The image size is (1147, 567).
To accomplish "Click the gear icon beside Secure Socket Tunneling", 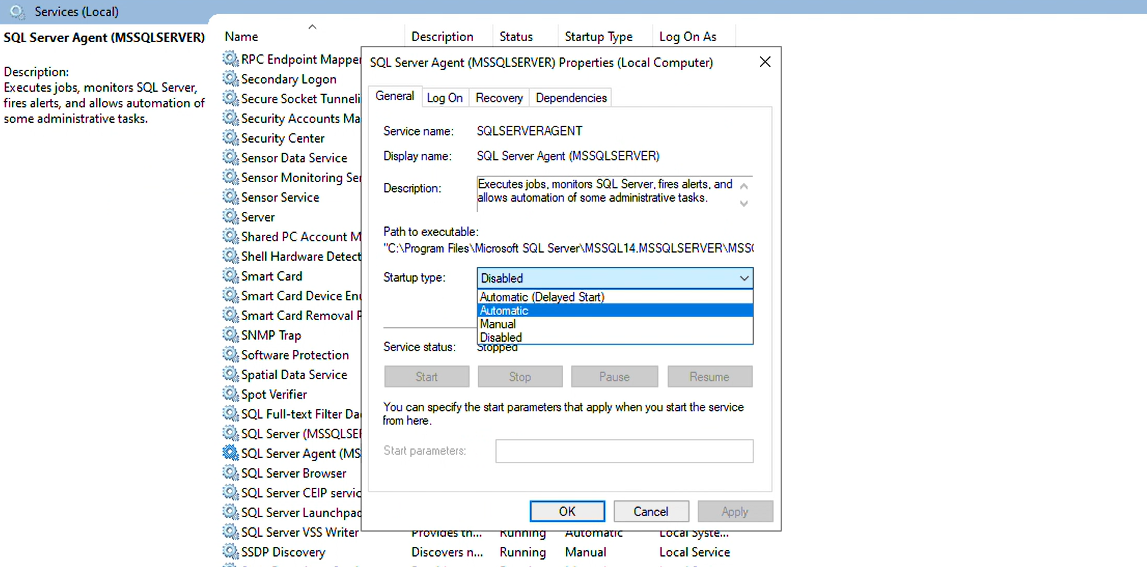I will [x=230, y=99].
